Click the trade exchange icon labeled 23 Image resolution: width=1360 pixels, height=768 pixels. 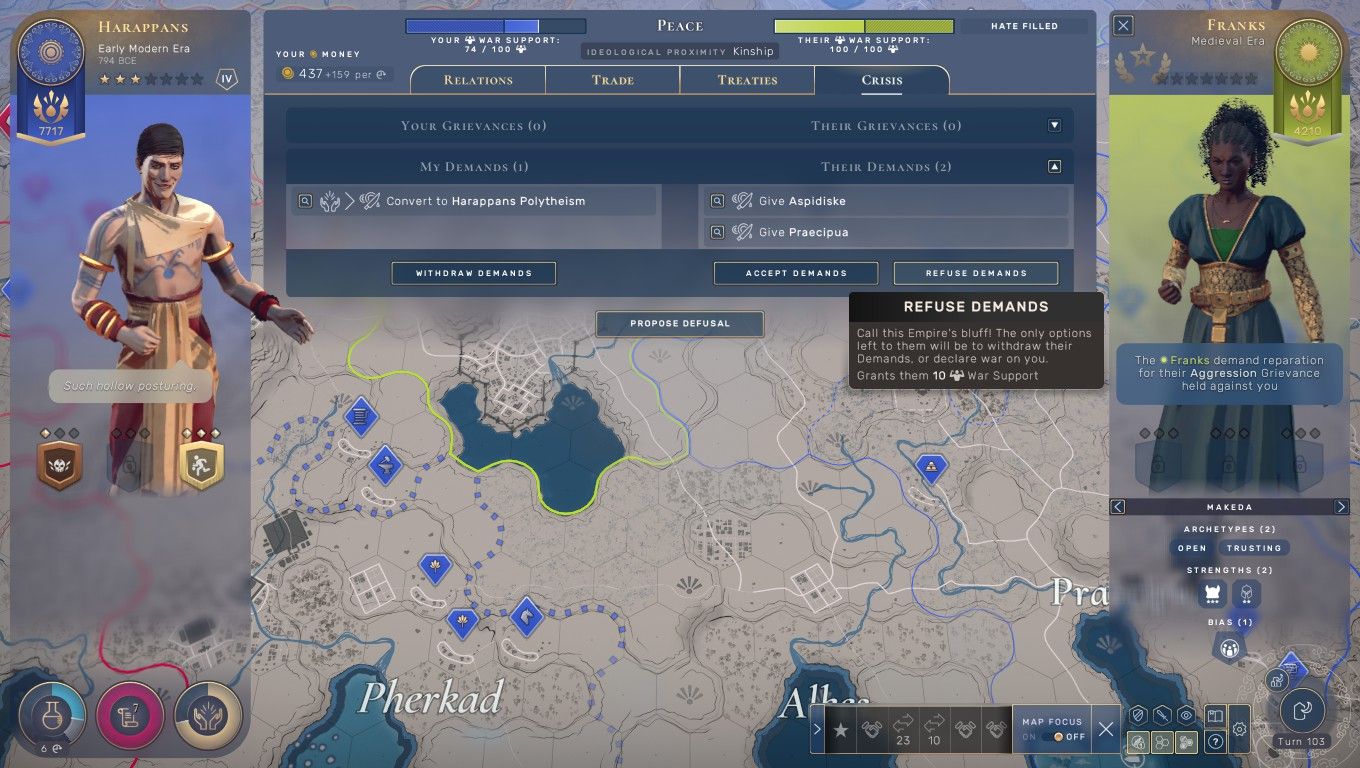[903, 729]
